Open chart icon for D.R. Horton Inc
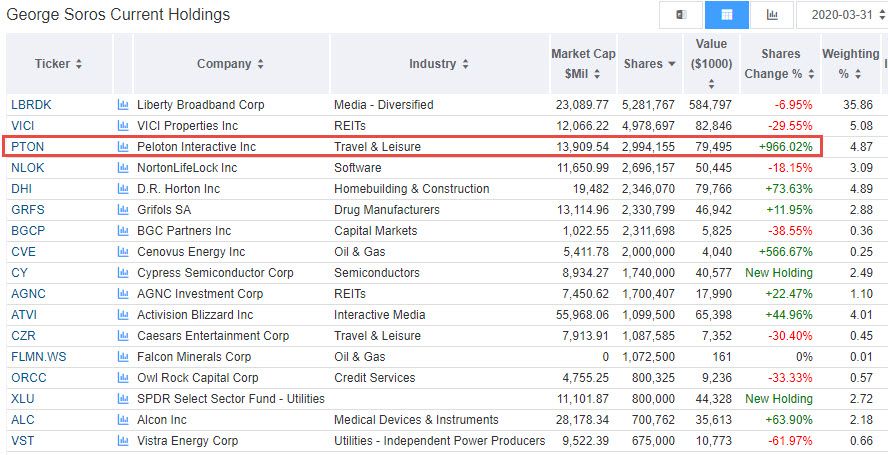The height and width of the screenshot is (455, 888). 123,189
